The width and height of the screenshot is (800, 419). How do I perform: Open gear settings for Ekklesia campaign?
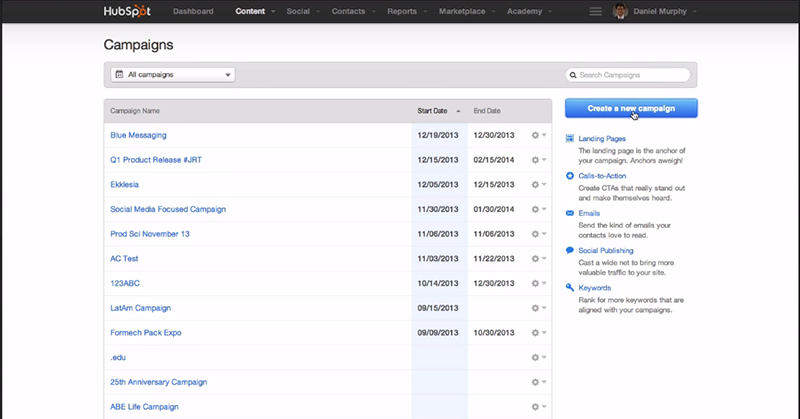tap(537, 184)
